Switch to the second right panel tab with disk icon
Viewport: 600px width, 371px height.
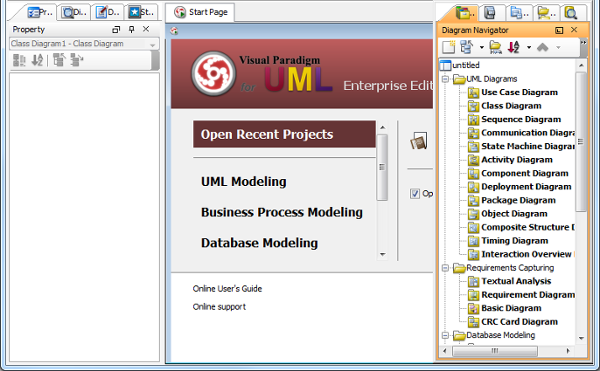tap(490, 13)
